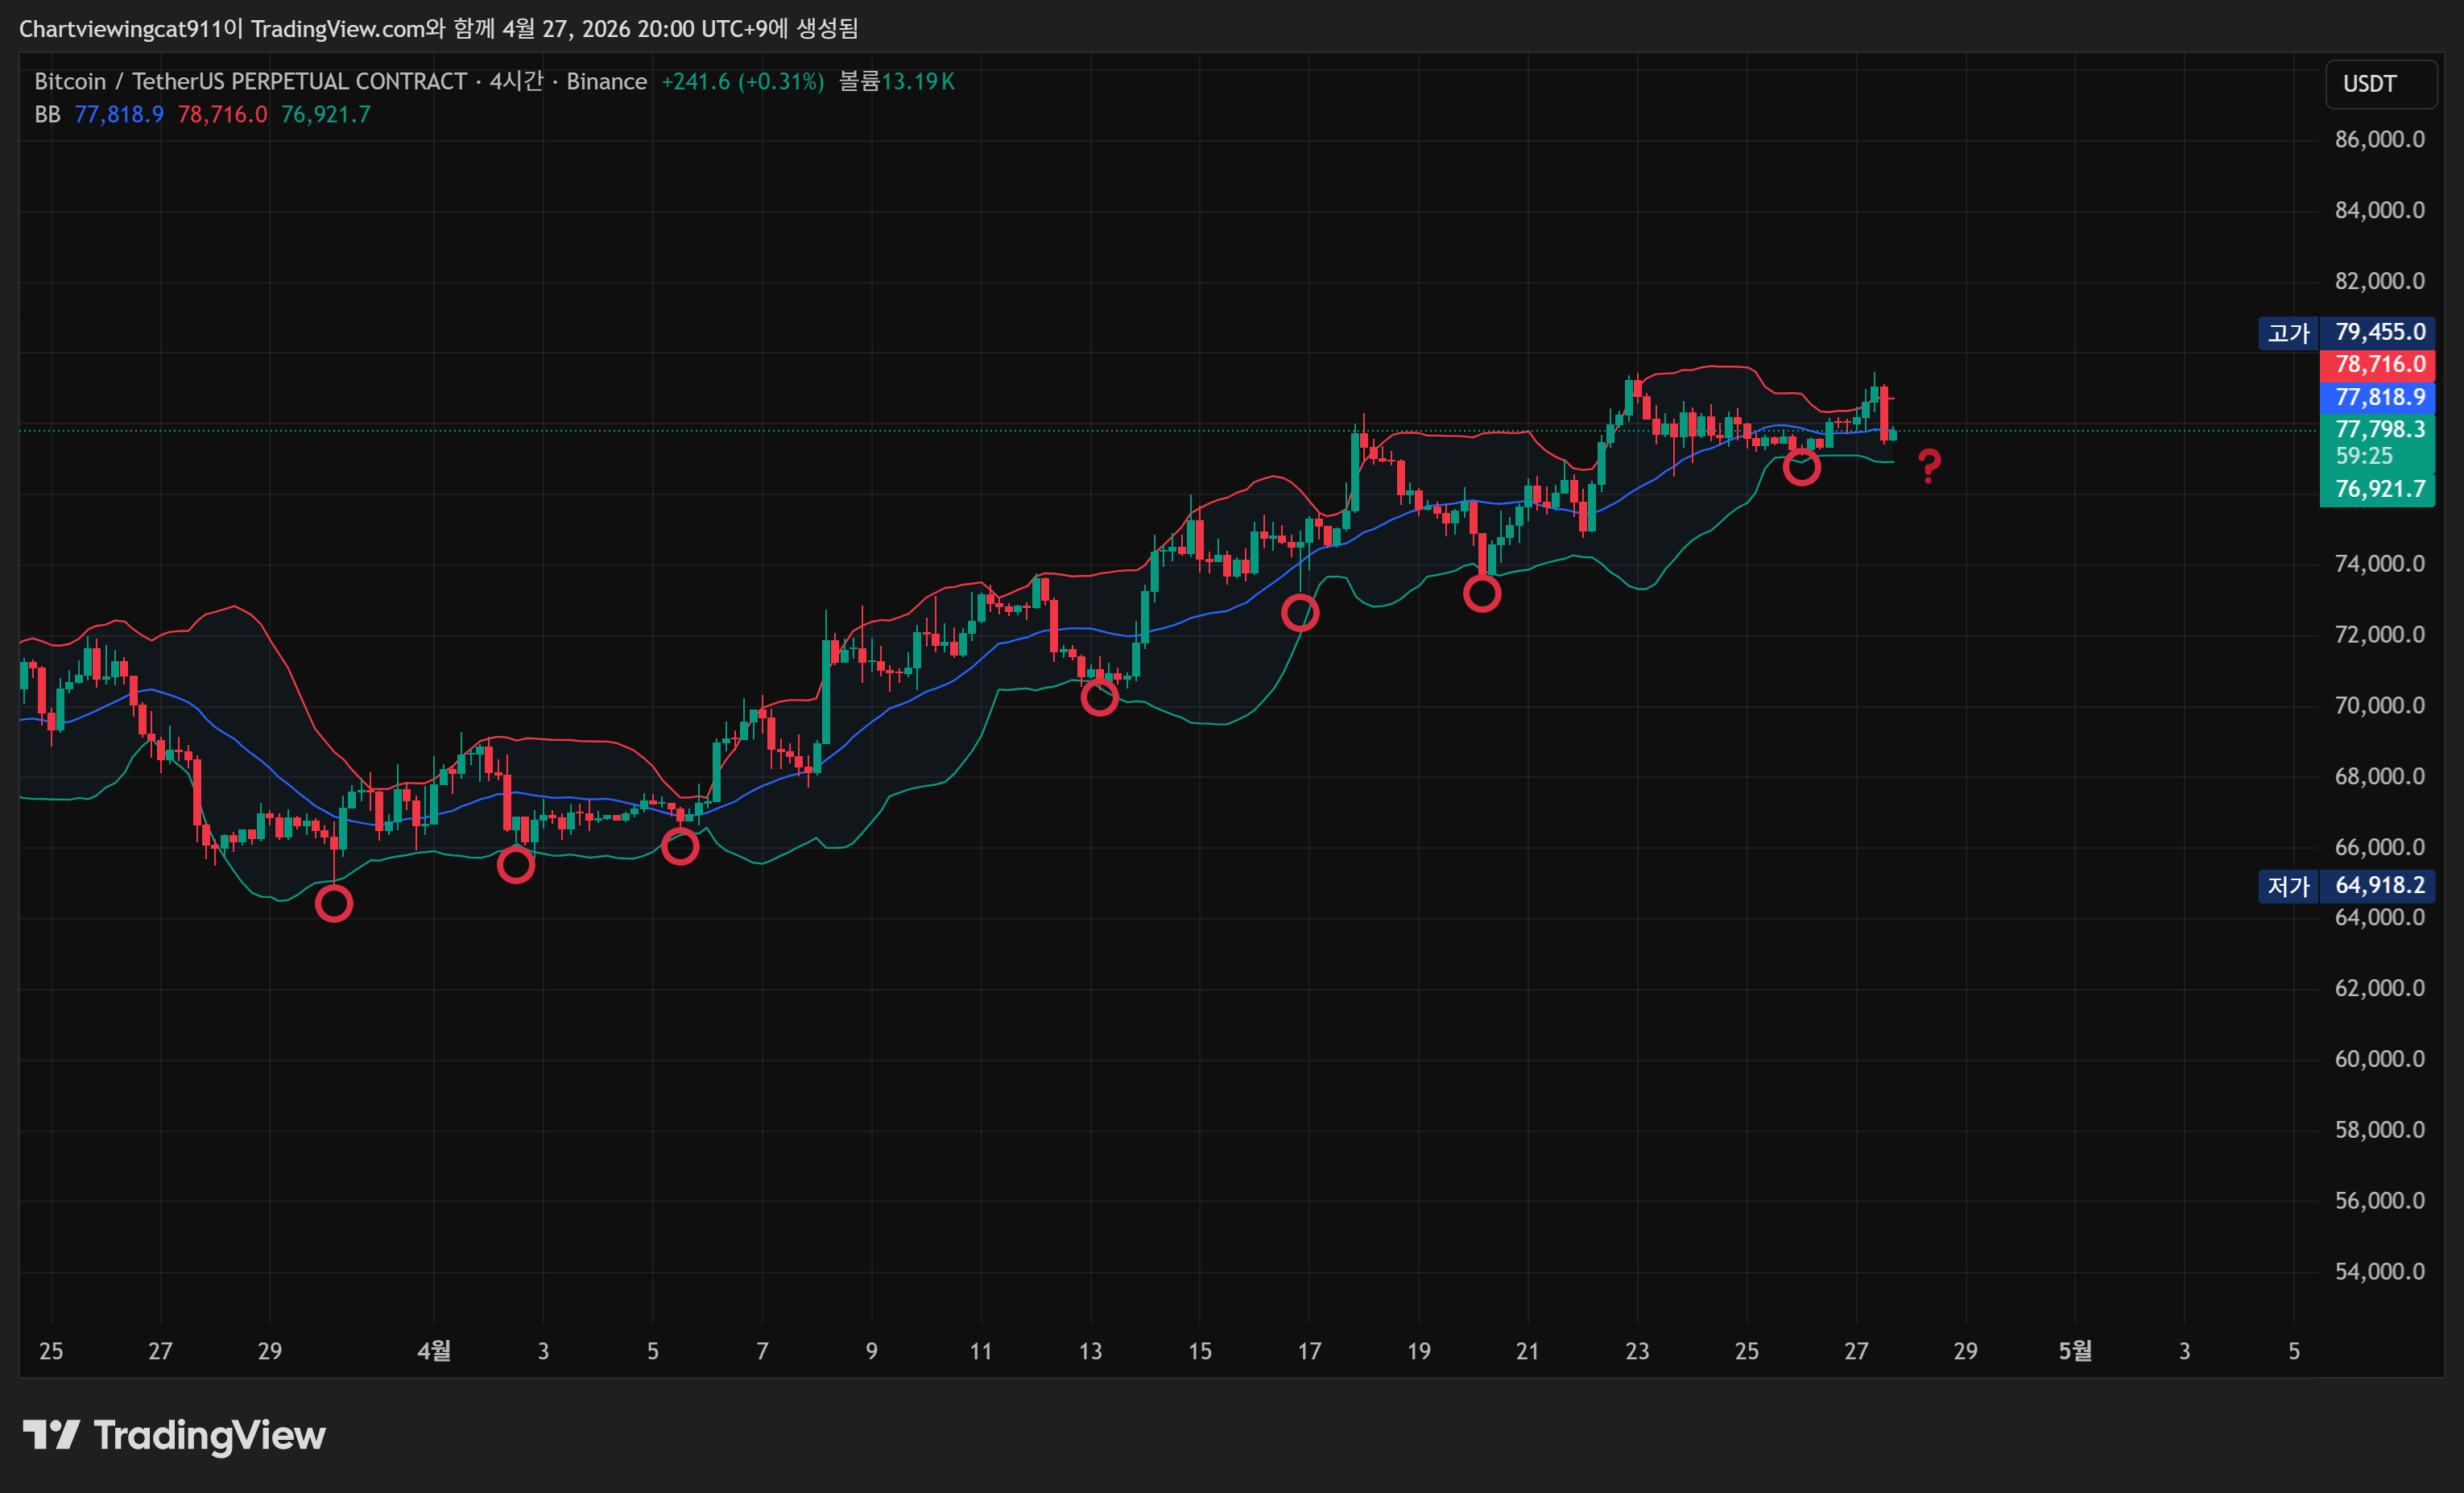This screenshot has width=2464, height=1493.
Task: Click the blue 77,818.9 basis price tag
Action: pos(2378,397)
